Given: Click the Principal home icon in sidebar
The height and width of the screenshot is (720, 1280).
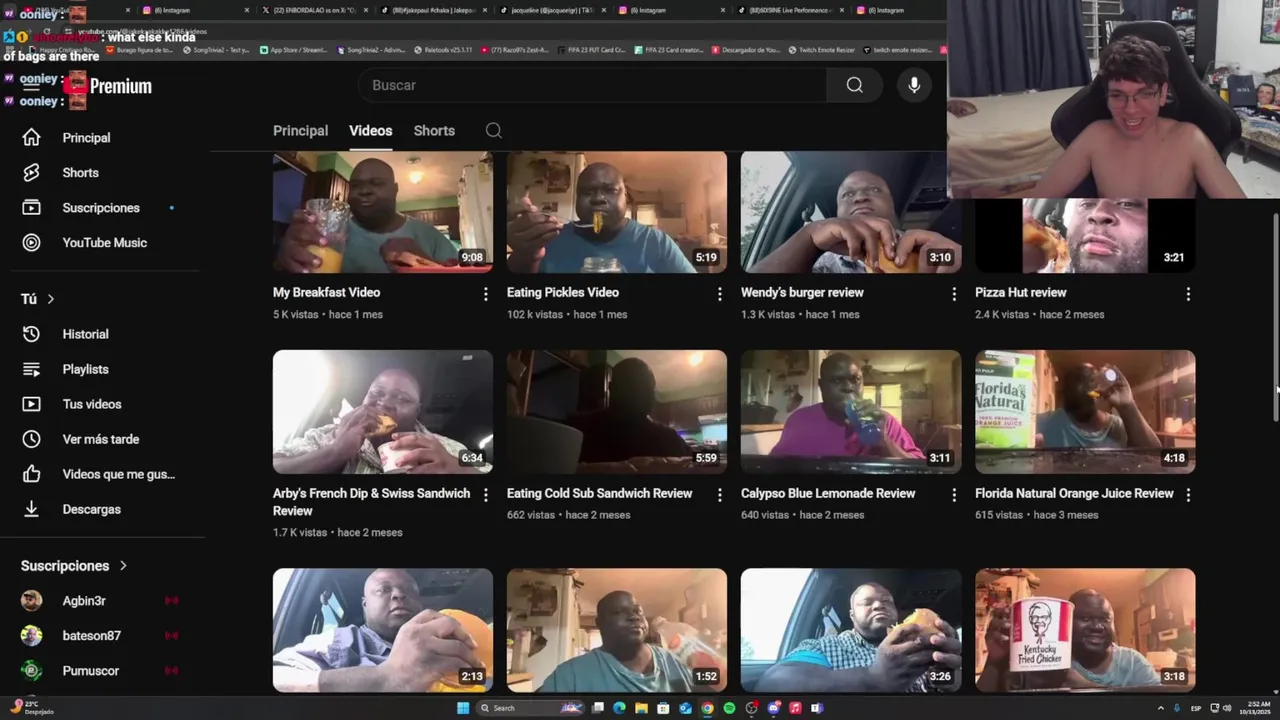Looking at the screenshot, I should click(x=31, y=137).
